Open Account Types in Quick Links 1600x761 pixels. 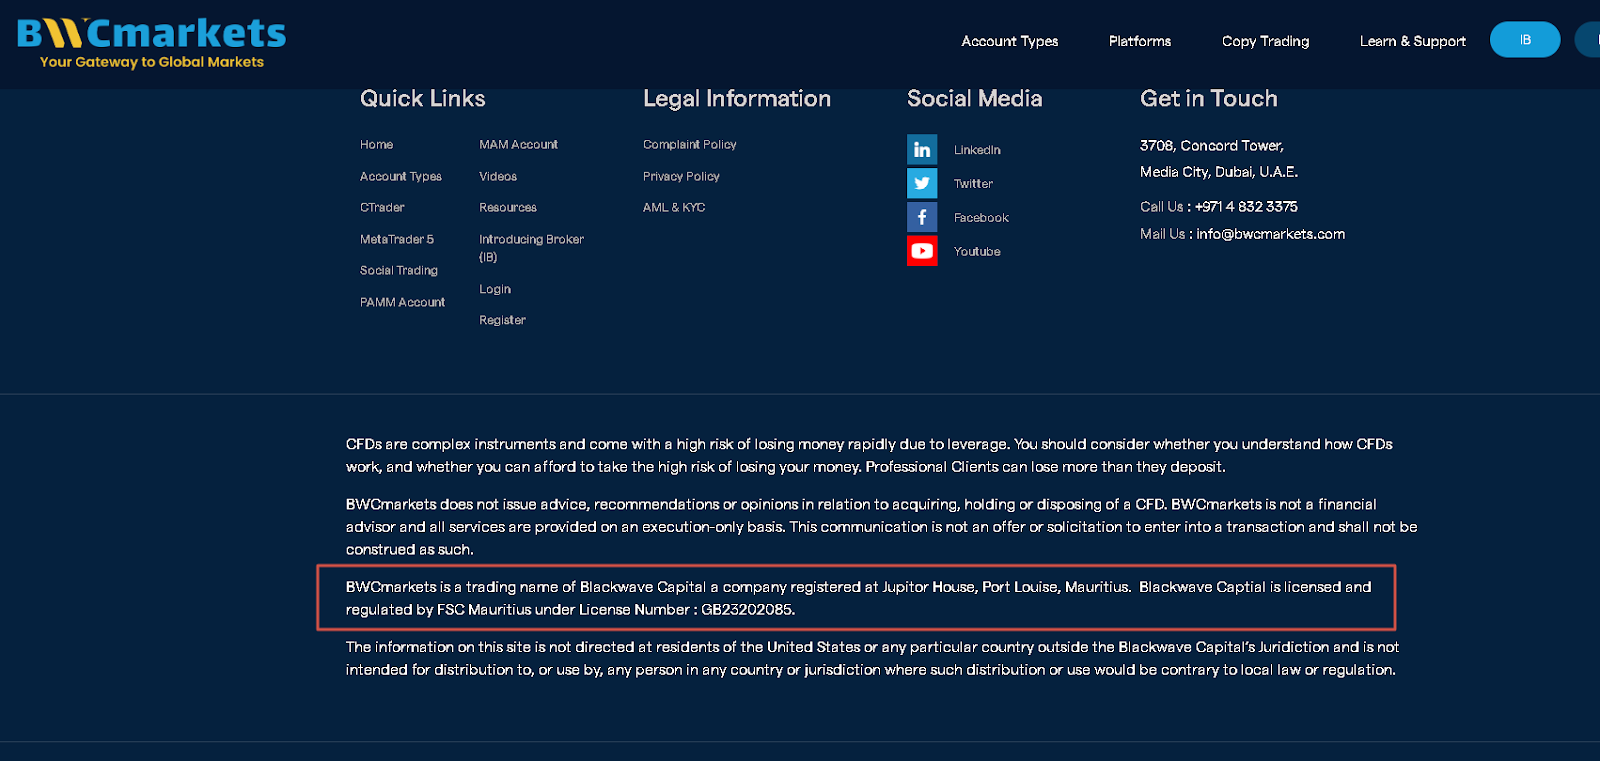401,176
